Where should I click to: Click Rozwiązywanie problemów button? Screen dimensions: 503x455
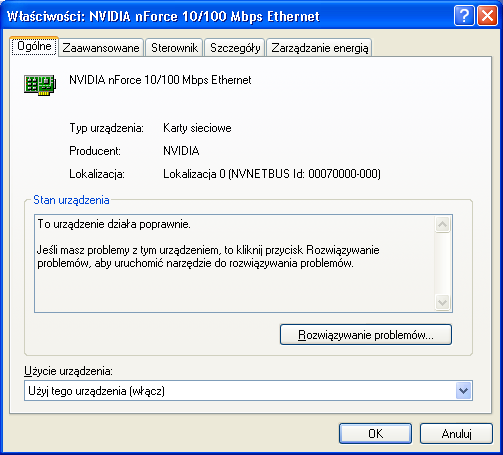tap(366, 335)
